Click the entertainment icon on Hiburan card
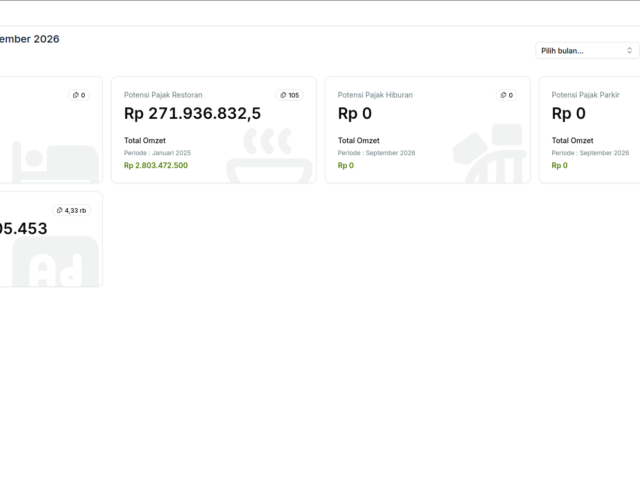The image size is (640, 480). [x=489, y=153]
